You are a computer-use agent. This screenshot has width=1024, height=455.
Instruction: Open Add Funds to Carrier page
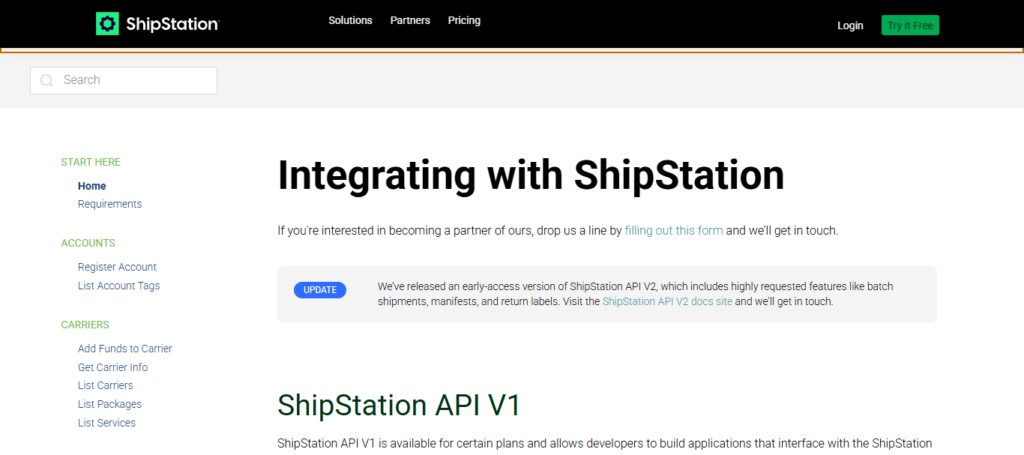coord(125,349)
